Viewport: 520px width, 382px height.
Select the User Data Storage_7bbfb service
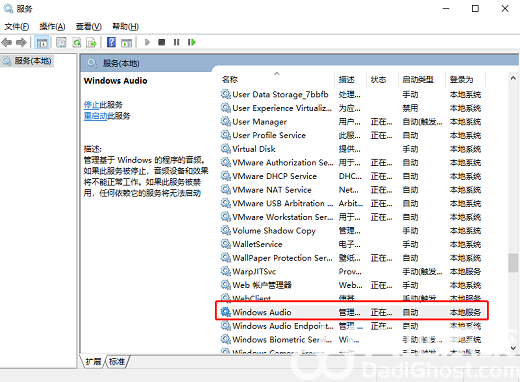(x=351, y=95)
